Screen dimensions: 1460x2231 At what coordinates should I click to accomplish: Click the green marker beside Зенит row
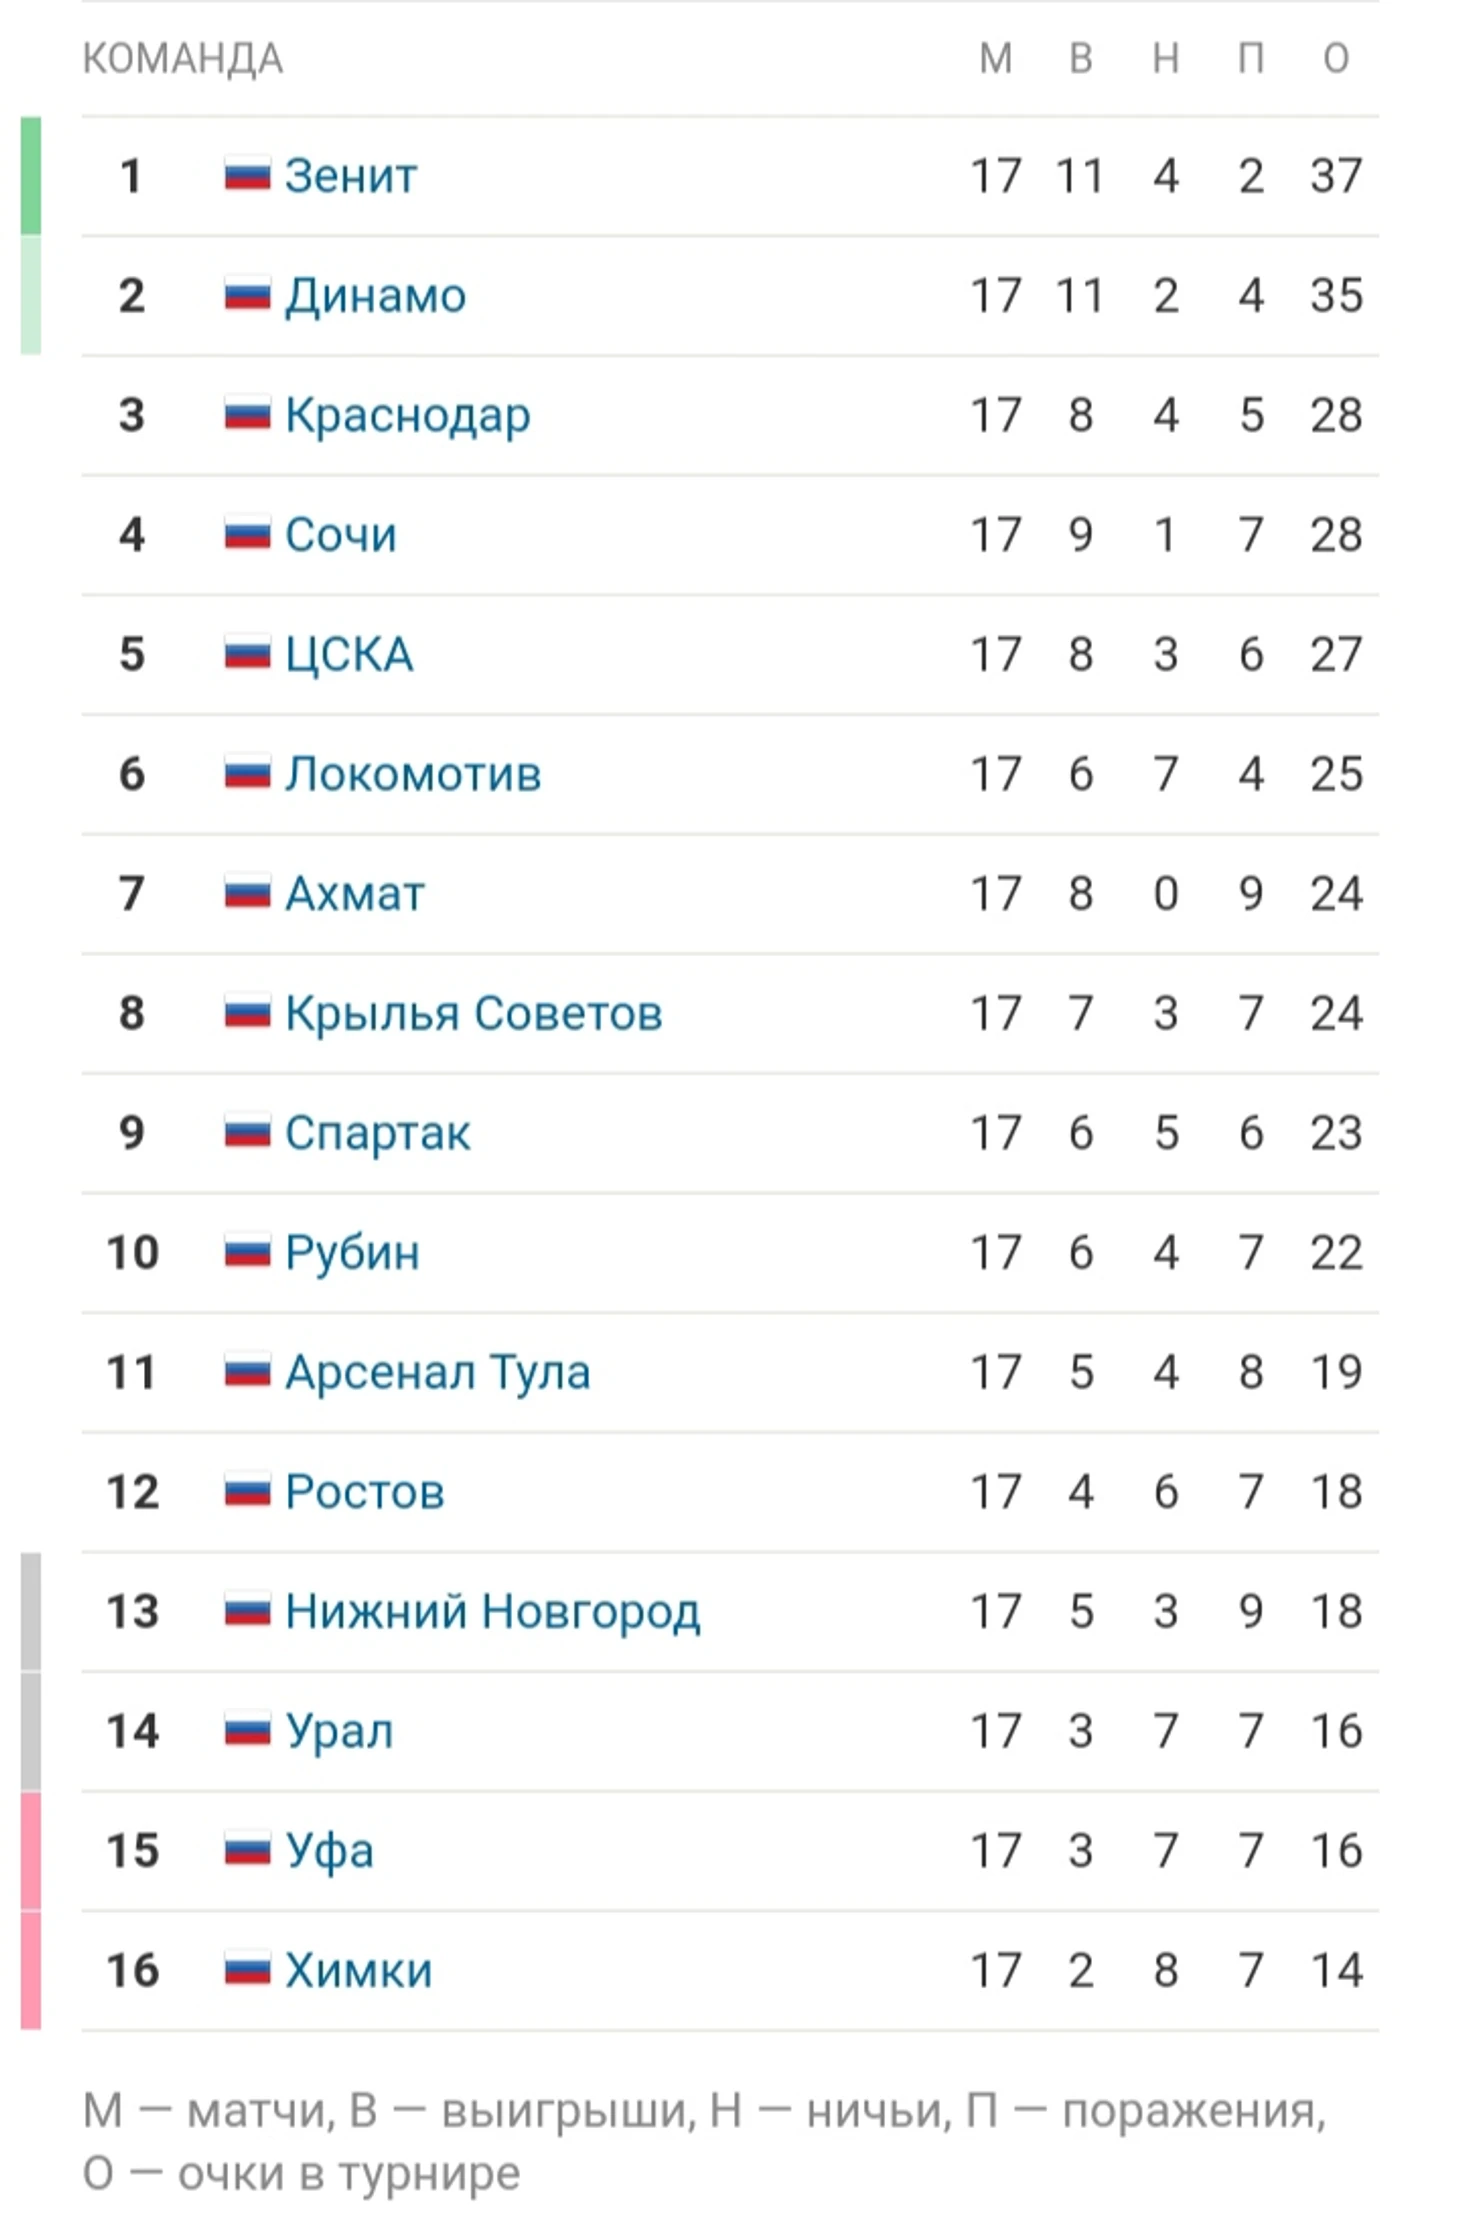31,176
